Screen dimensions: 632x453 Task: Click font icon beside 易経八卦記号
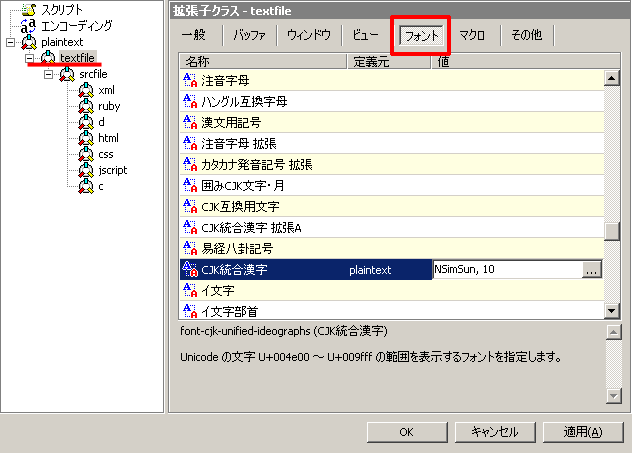tap(190, 248)
